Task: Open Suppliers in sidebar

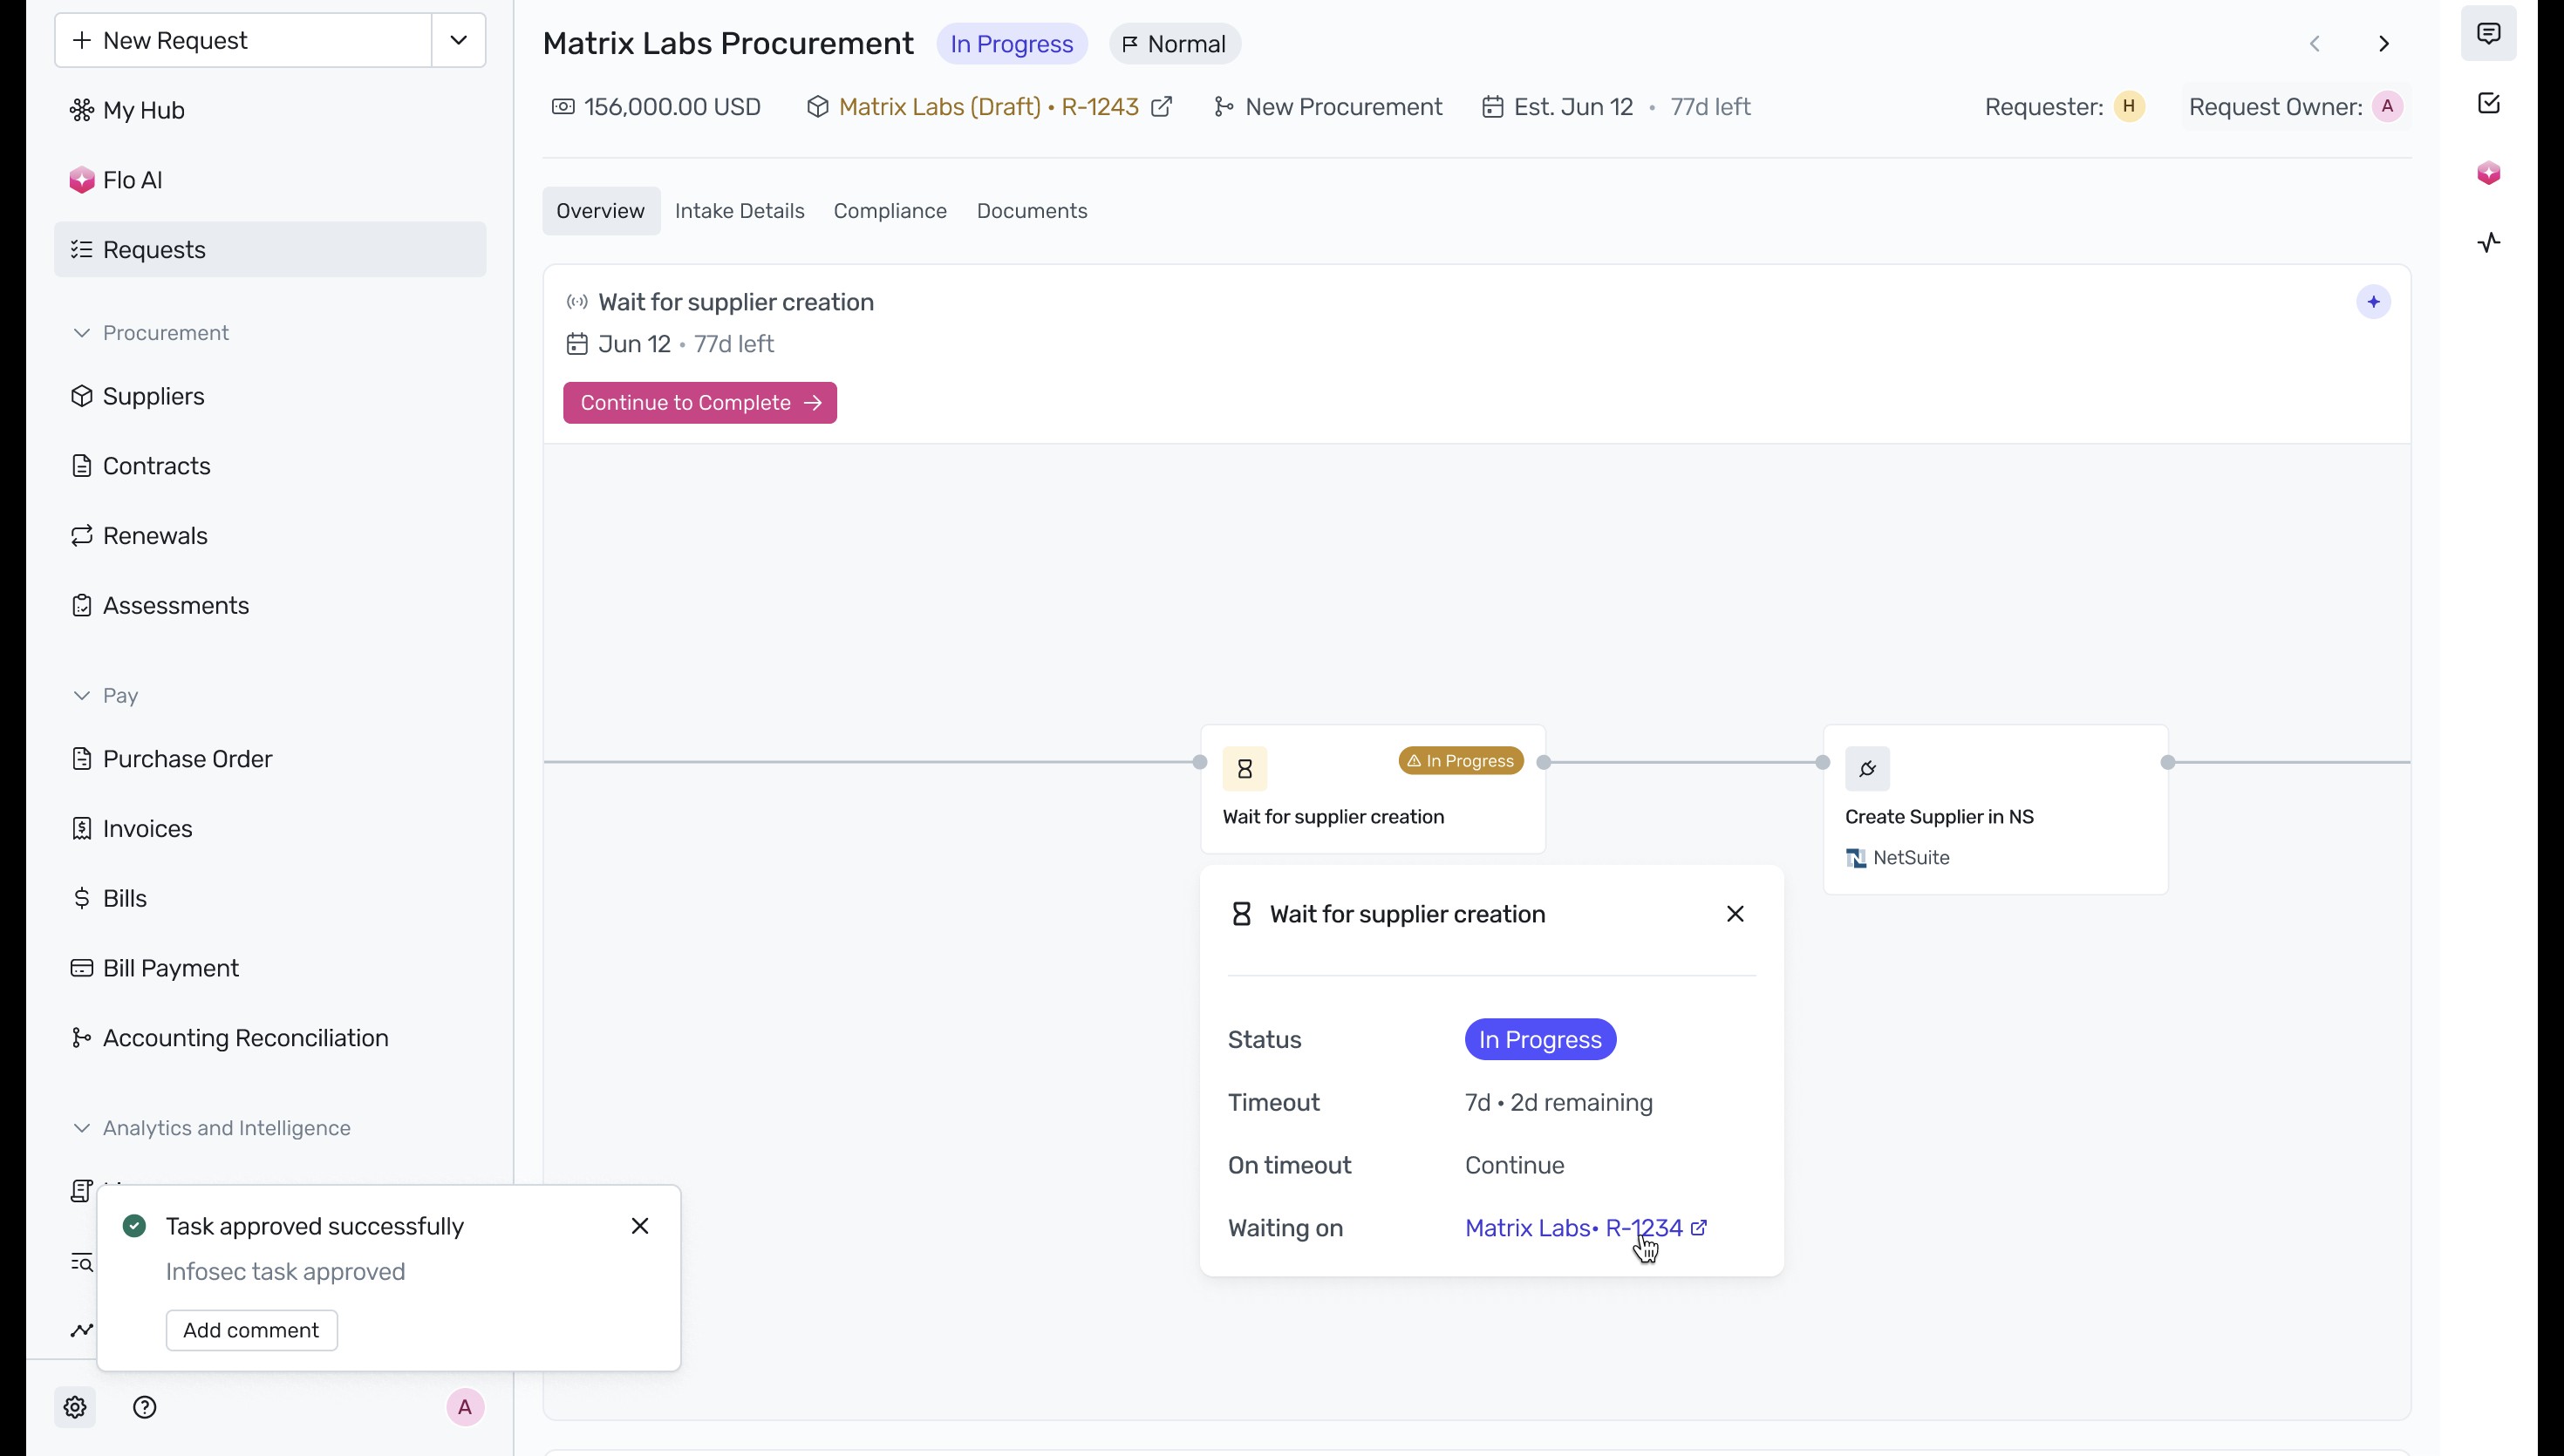Action: click(x=270, y=396)
